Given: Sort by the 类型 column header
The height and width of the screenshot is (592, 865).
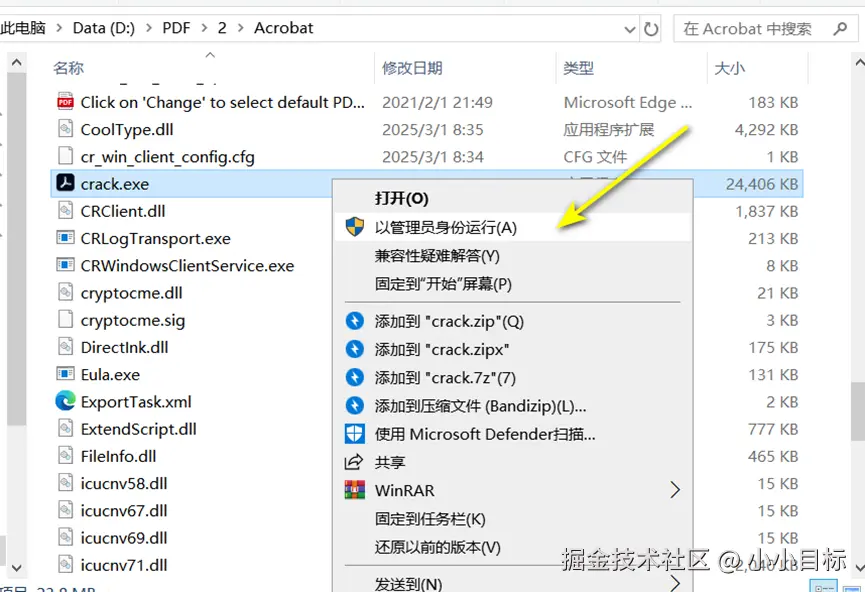Looking at the screenshot, I should coord(579,68).
